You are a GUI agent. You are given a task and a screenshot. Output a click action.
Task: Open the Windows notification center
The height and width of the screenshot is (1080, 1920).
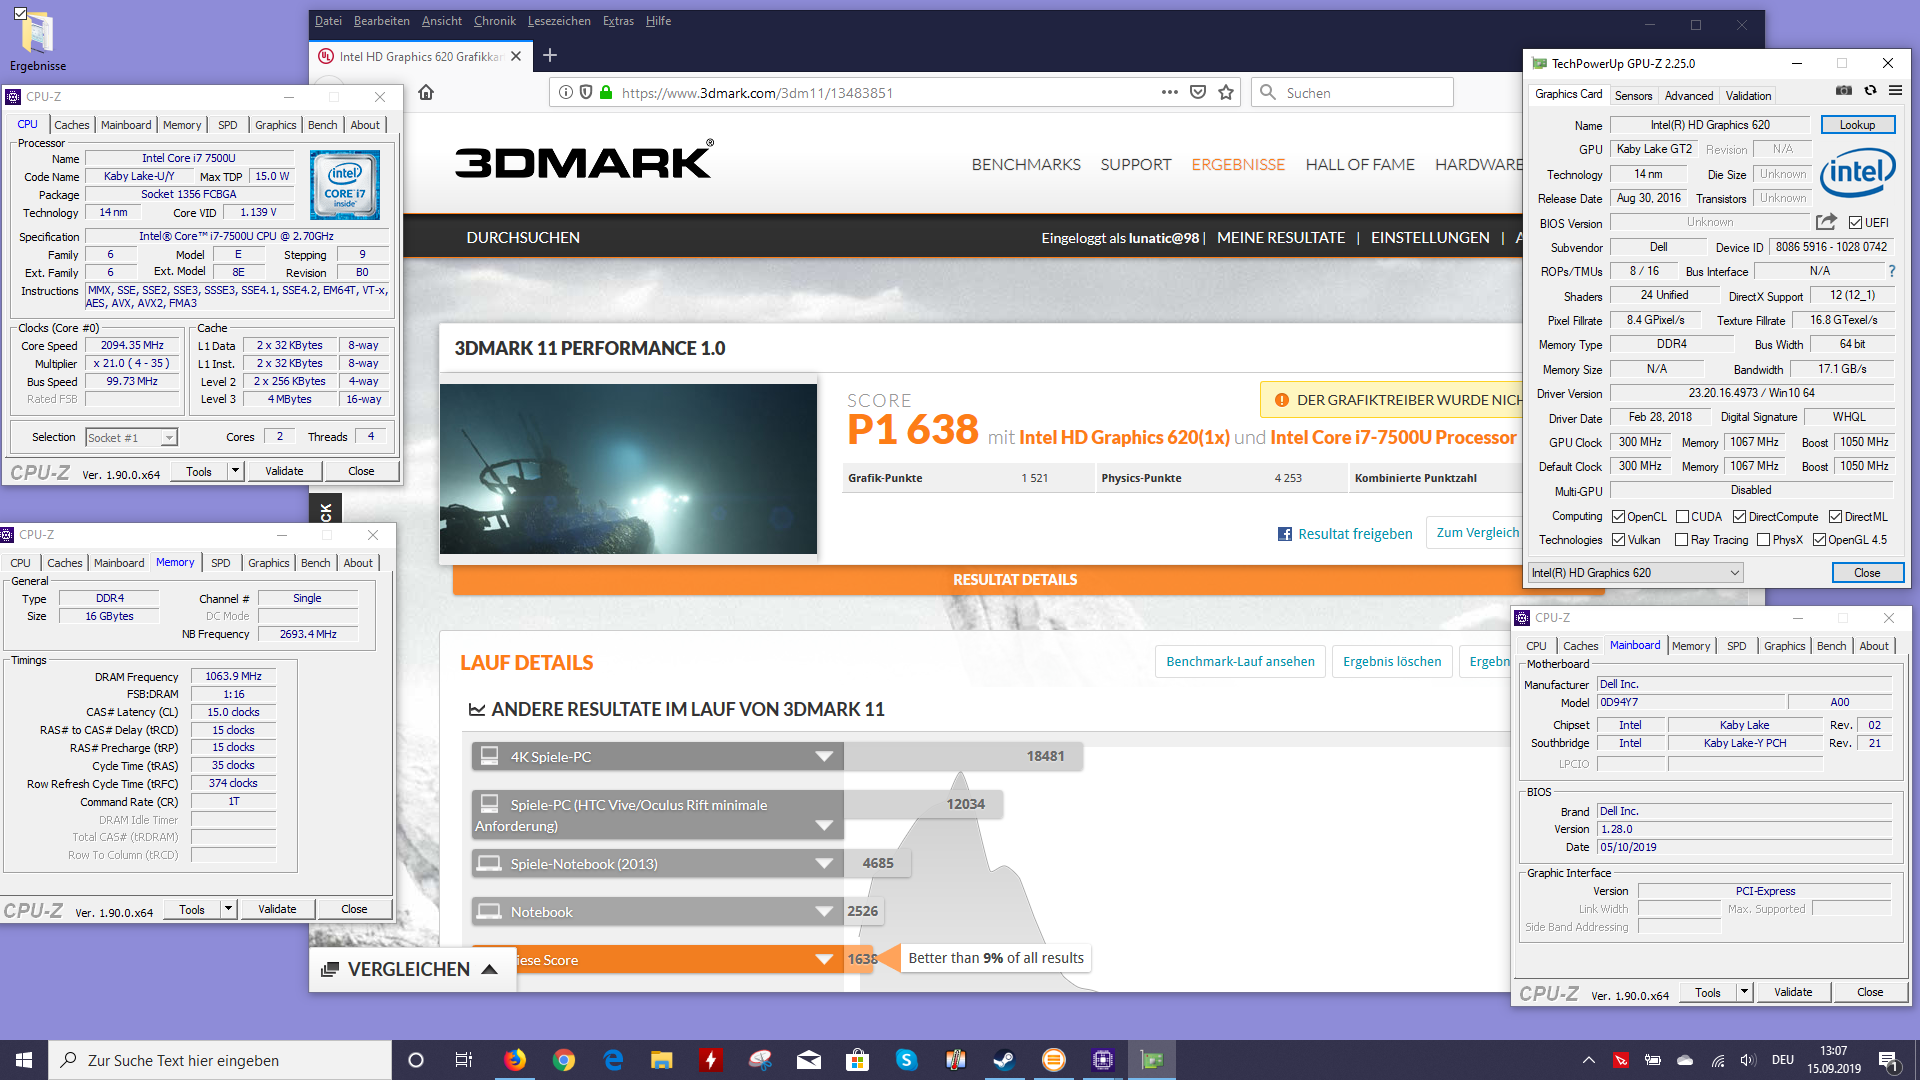[1889, 1060]
